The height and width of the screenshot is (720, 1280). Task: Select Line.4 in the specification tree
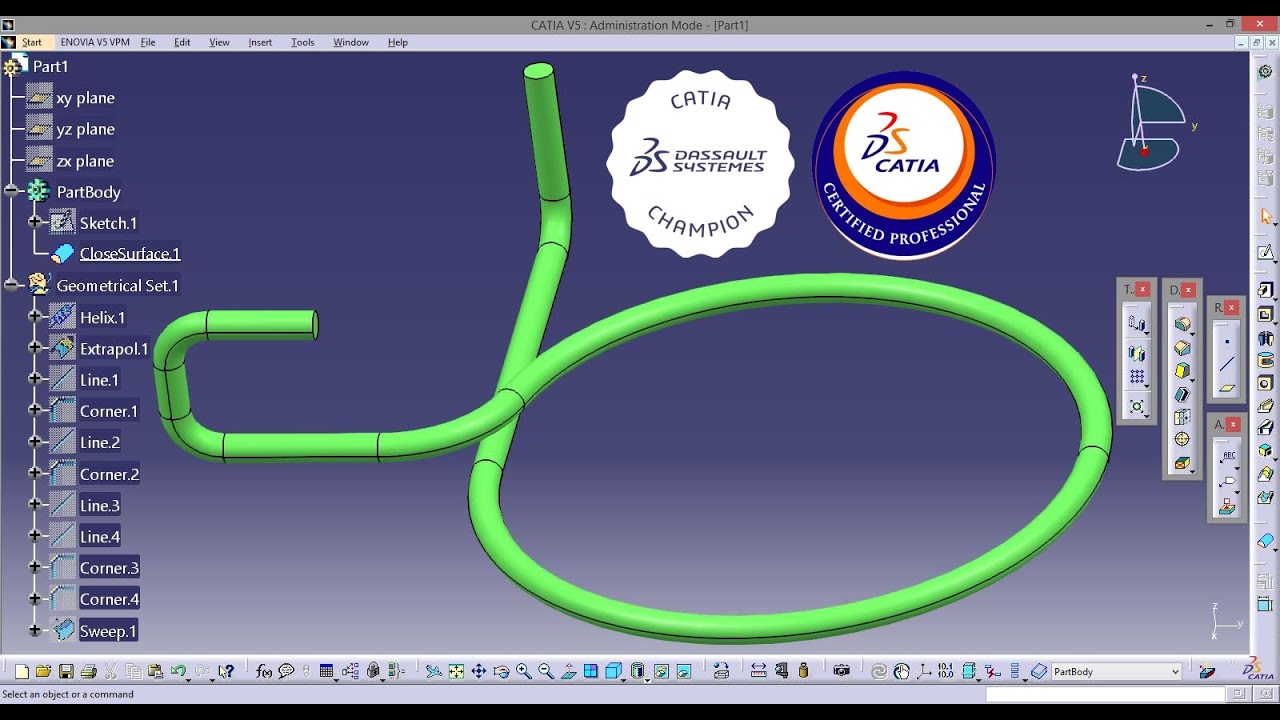tap(99, 536)
